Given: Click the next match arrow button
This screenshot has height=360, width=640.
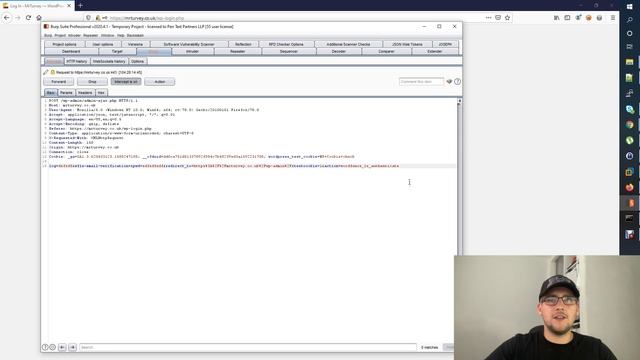Looking at the screenshot, I should [x=73, y=347].
